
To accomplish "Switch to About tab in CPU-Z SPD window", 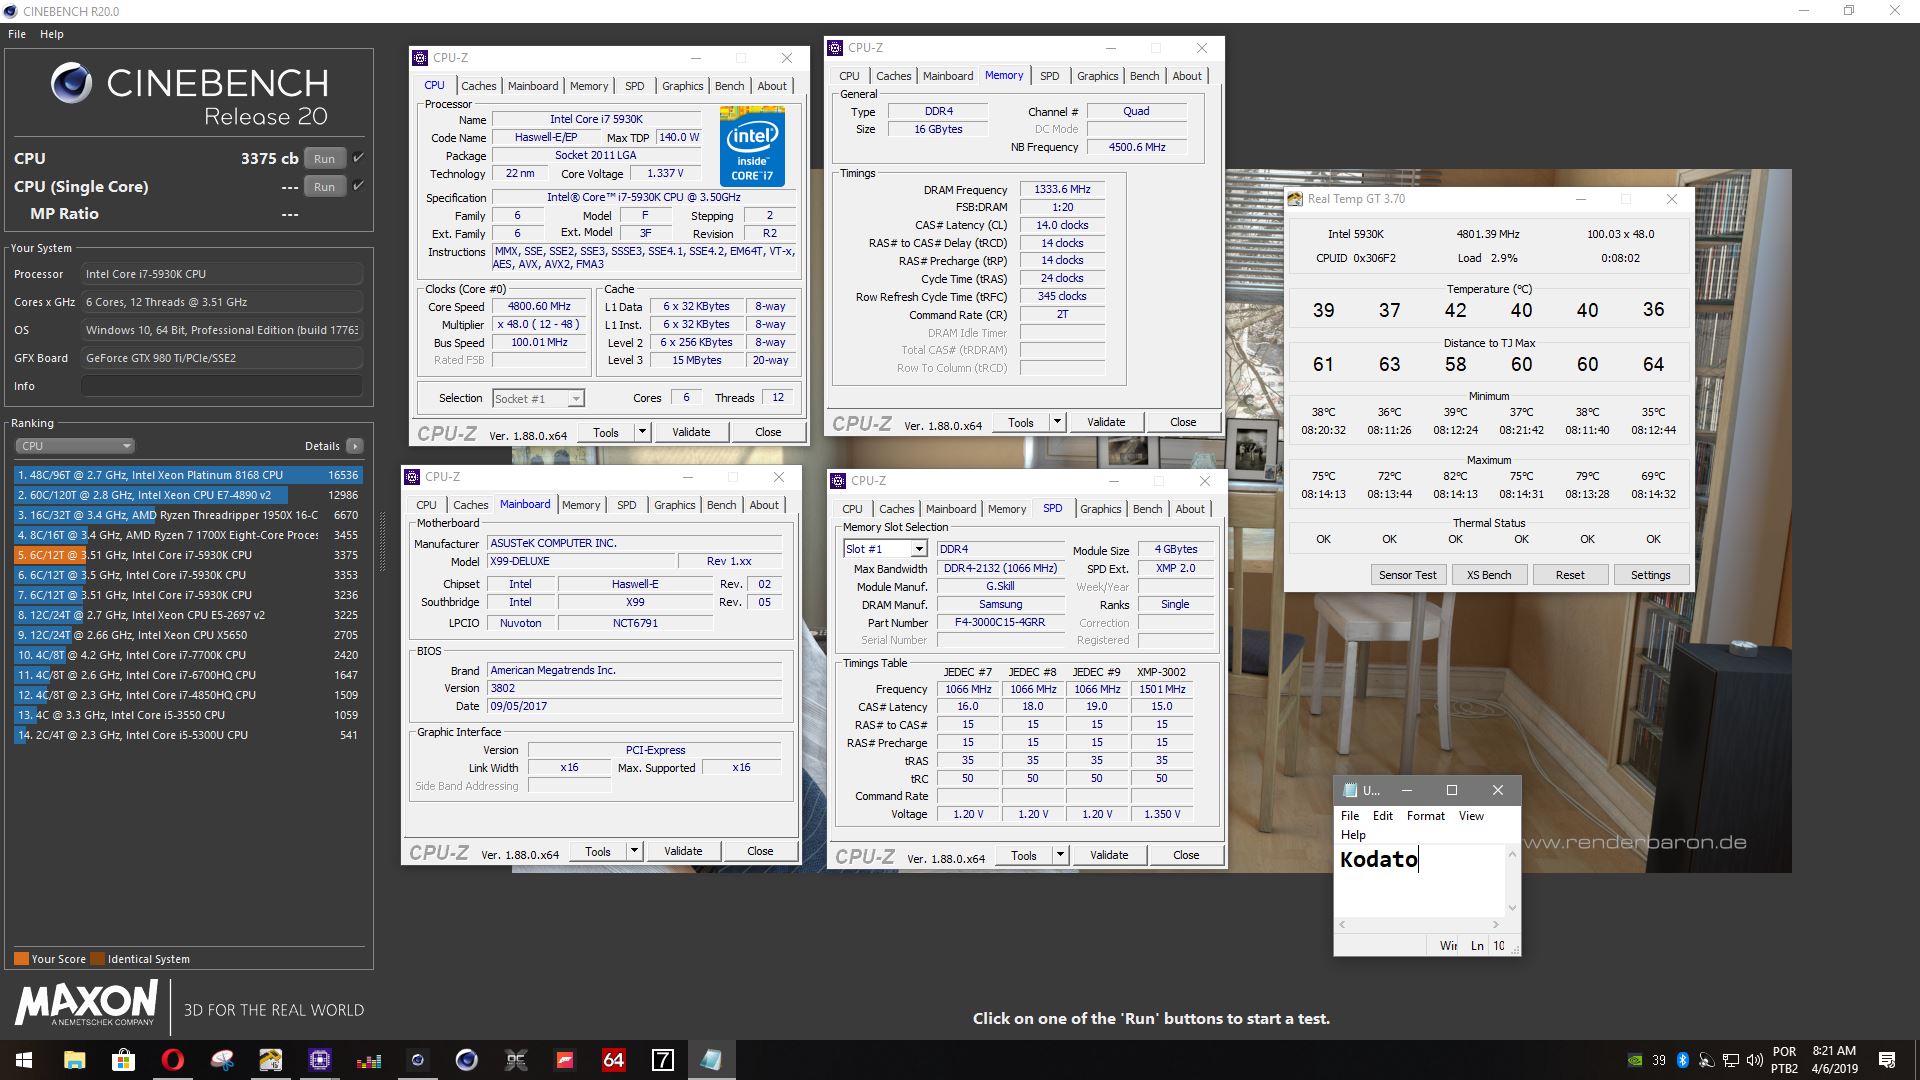I will click(x=1189, y=509).
